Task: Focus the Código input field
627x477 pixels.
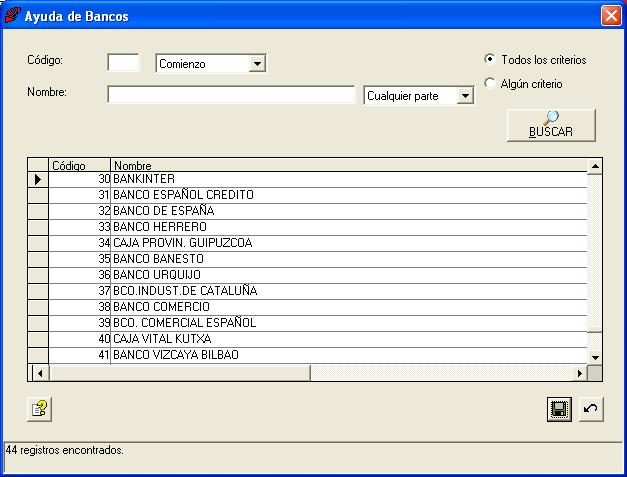Action: pyautogui.click(x=124, y=63)
